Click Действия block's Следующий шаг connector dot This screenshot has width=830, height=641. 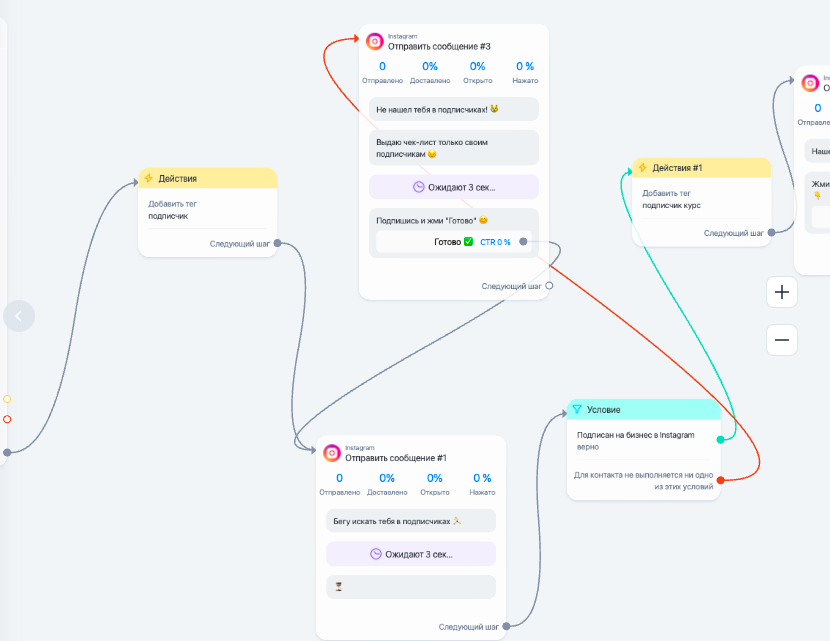tap(277, 243)
